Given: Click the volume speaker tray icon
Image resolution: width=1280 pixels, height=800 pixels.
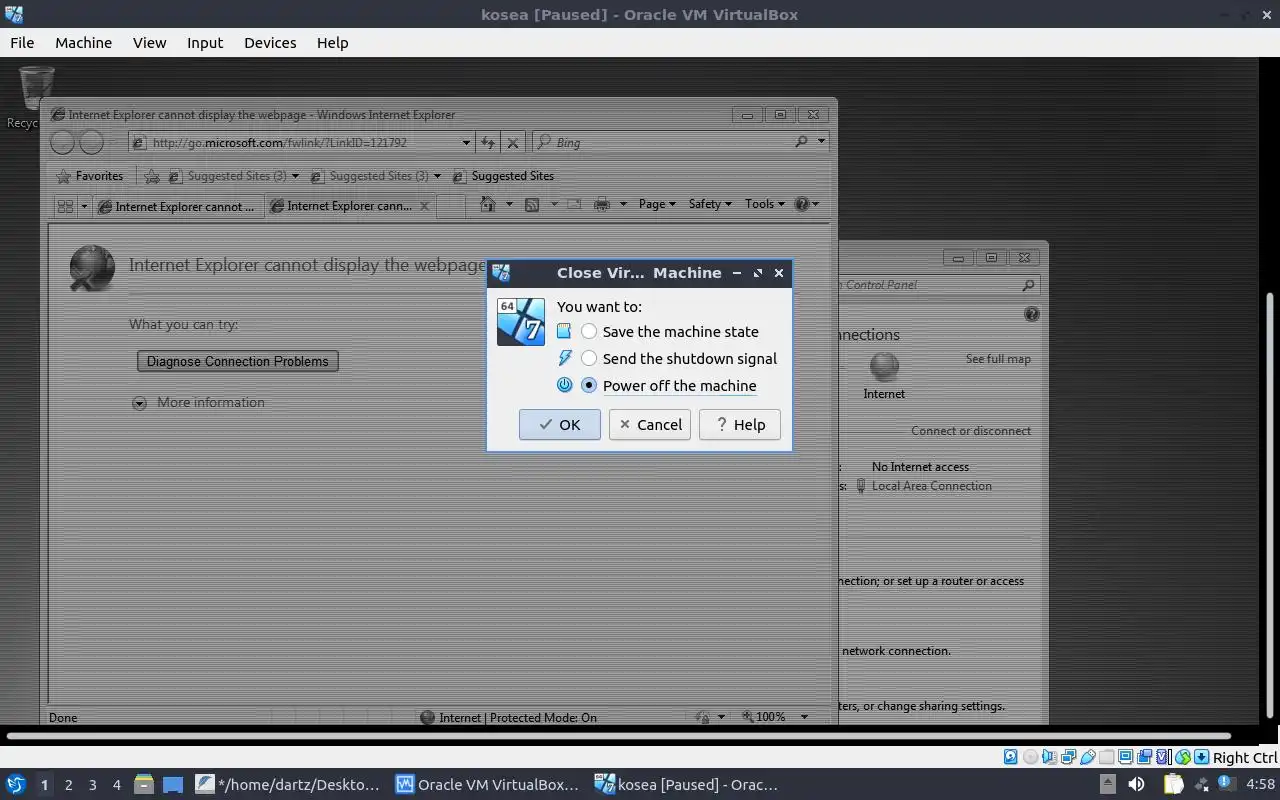Looking at the screenshot, I should click(x=1136, y=784).
